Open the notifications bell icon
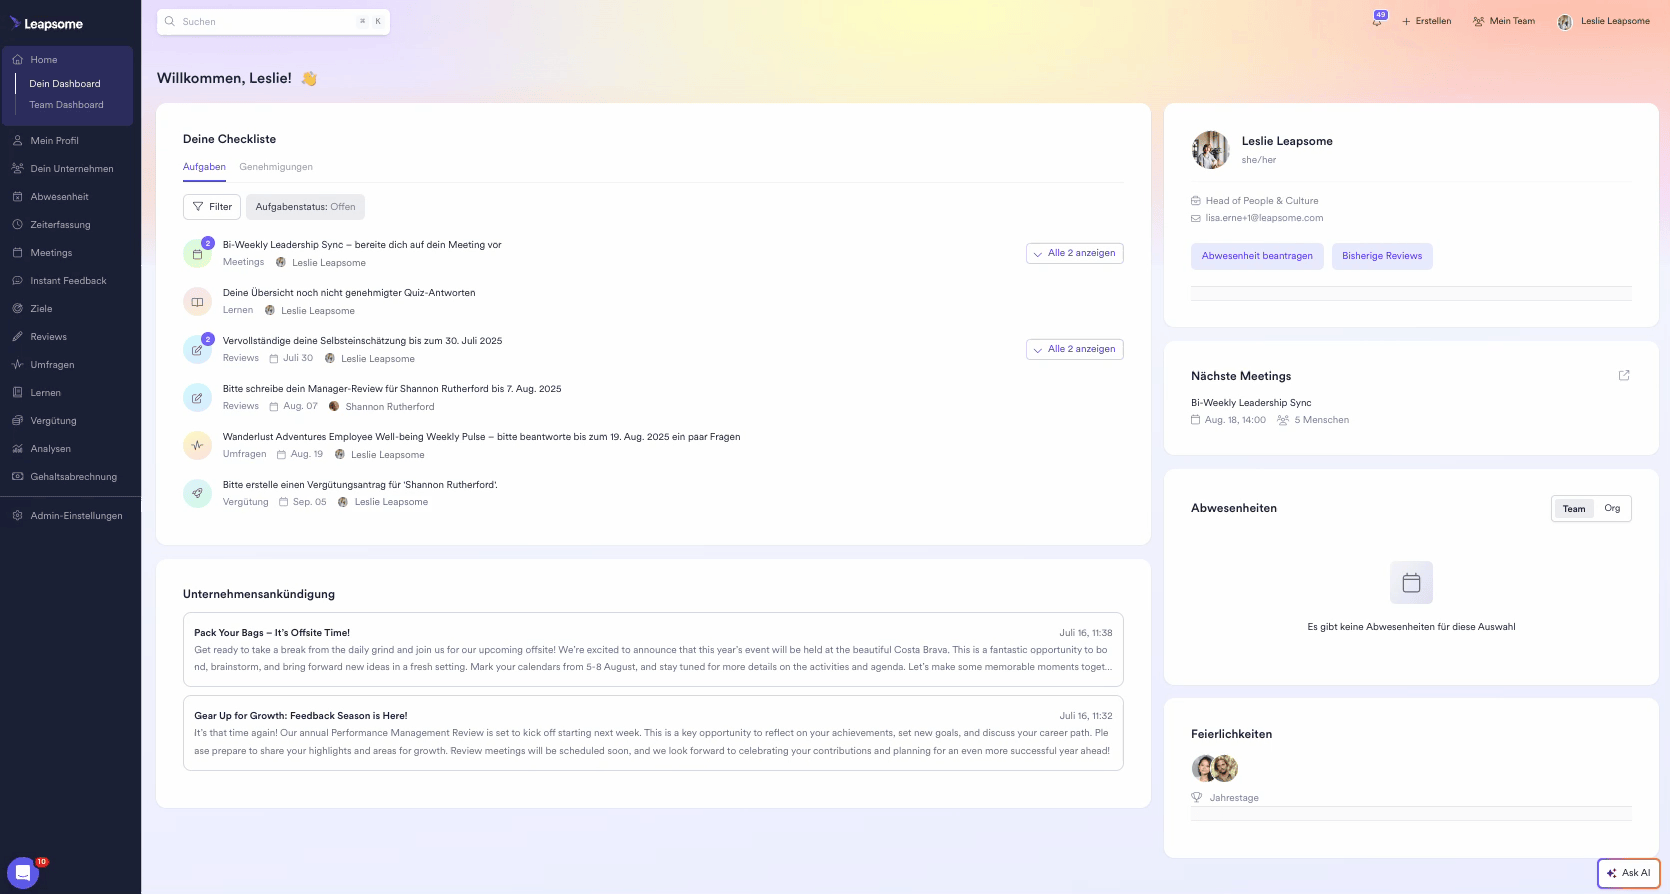The image size is (1670, 894). 1378,21
